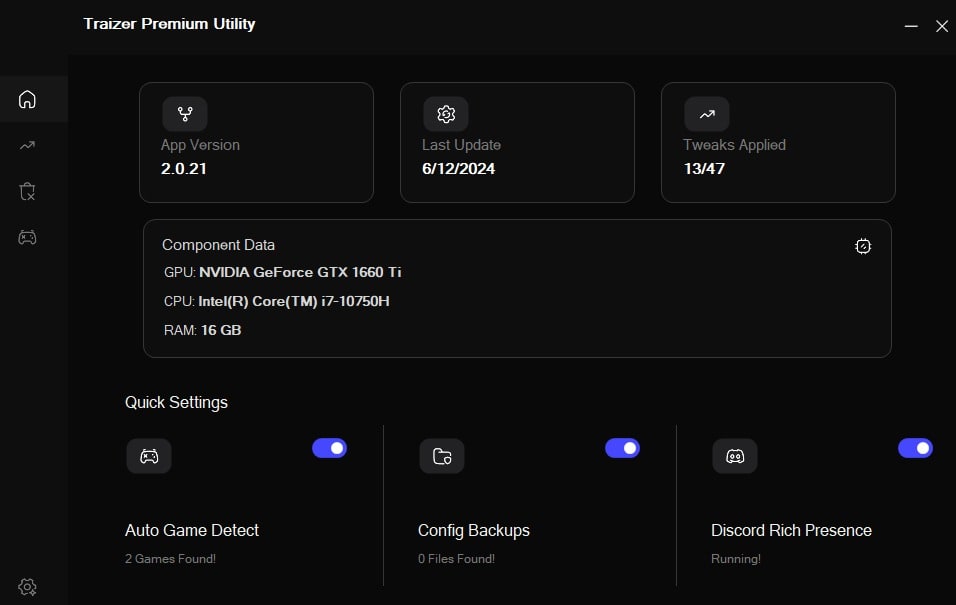Click the version hierarchy icon on App Version card
The image size is (956, 605).
point(184,114)
